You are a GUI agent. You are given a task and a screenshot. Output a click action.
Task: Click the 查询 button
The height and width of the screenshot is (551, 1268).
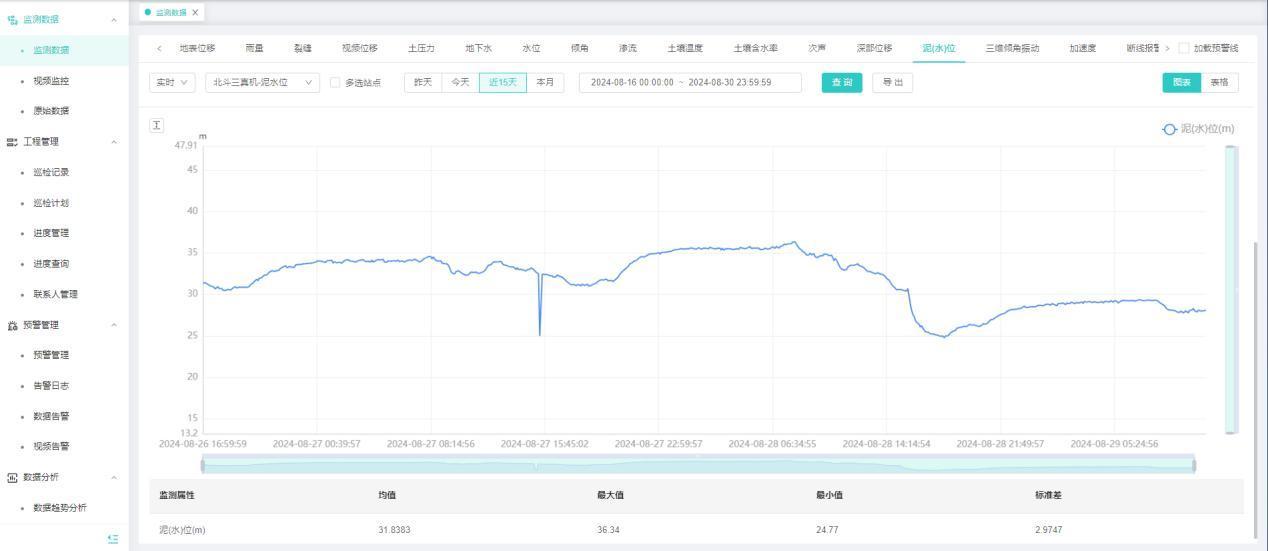[x=842, y=83]
